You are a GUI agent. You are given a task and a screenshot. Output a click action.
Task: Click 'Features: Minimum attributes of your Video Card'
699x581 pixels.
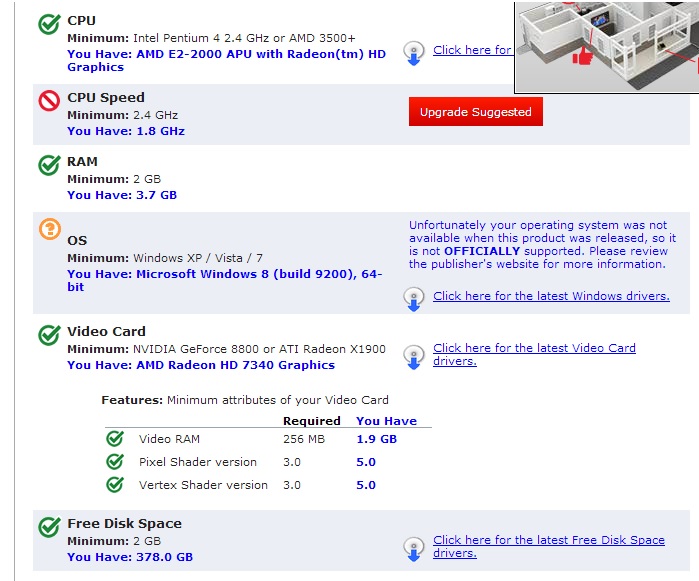pos(245,400)
